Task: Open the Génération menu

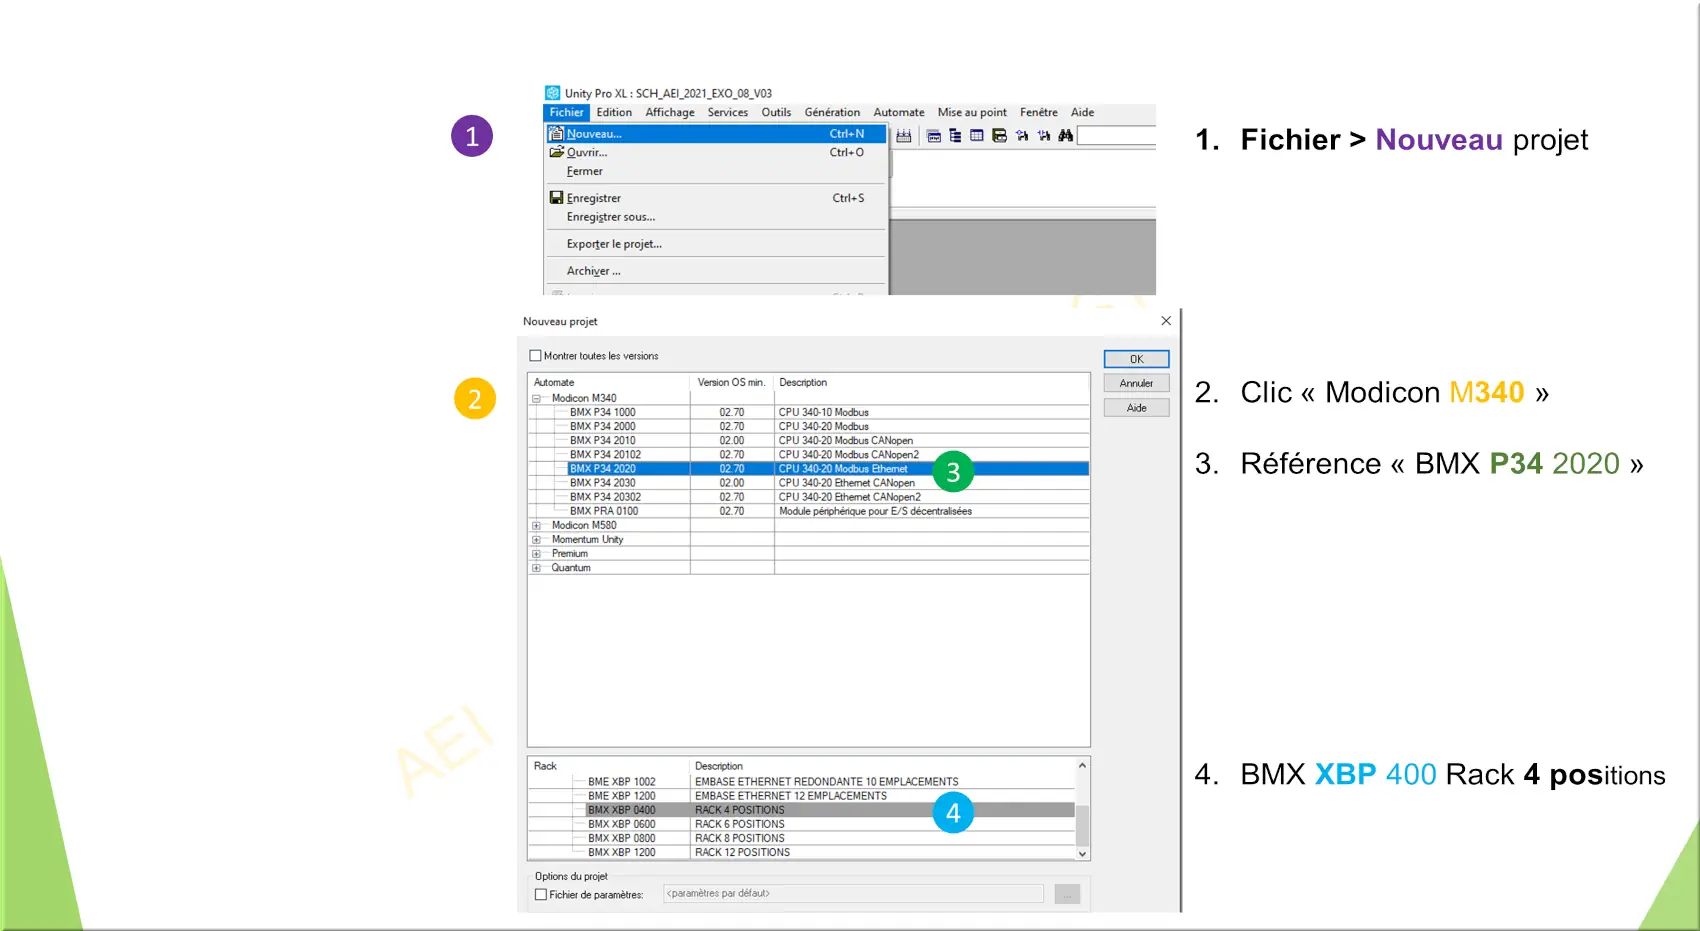Action: pos(832,112)
